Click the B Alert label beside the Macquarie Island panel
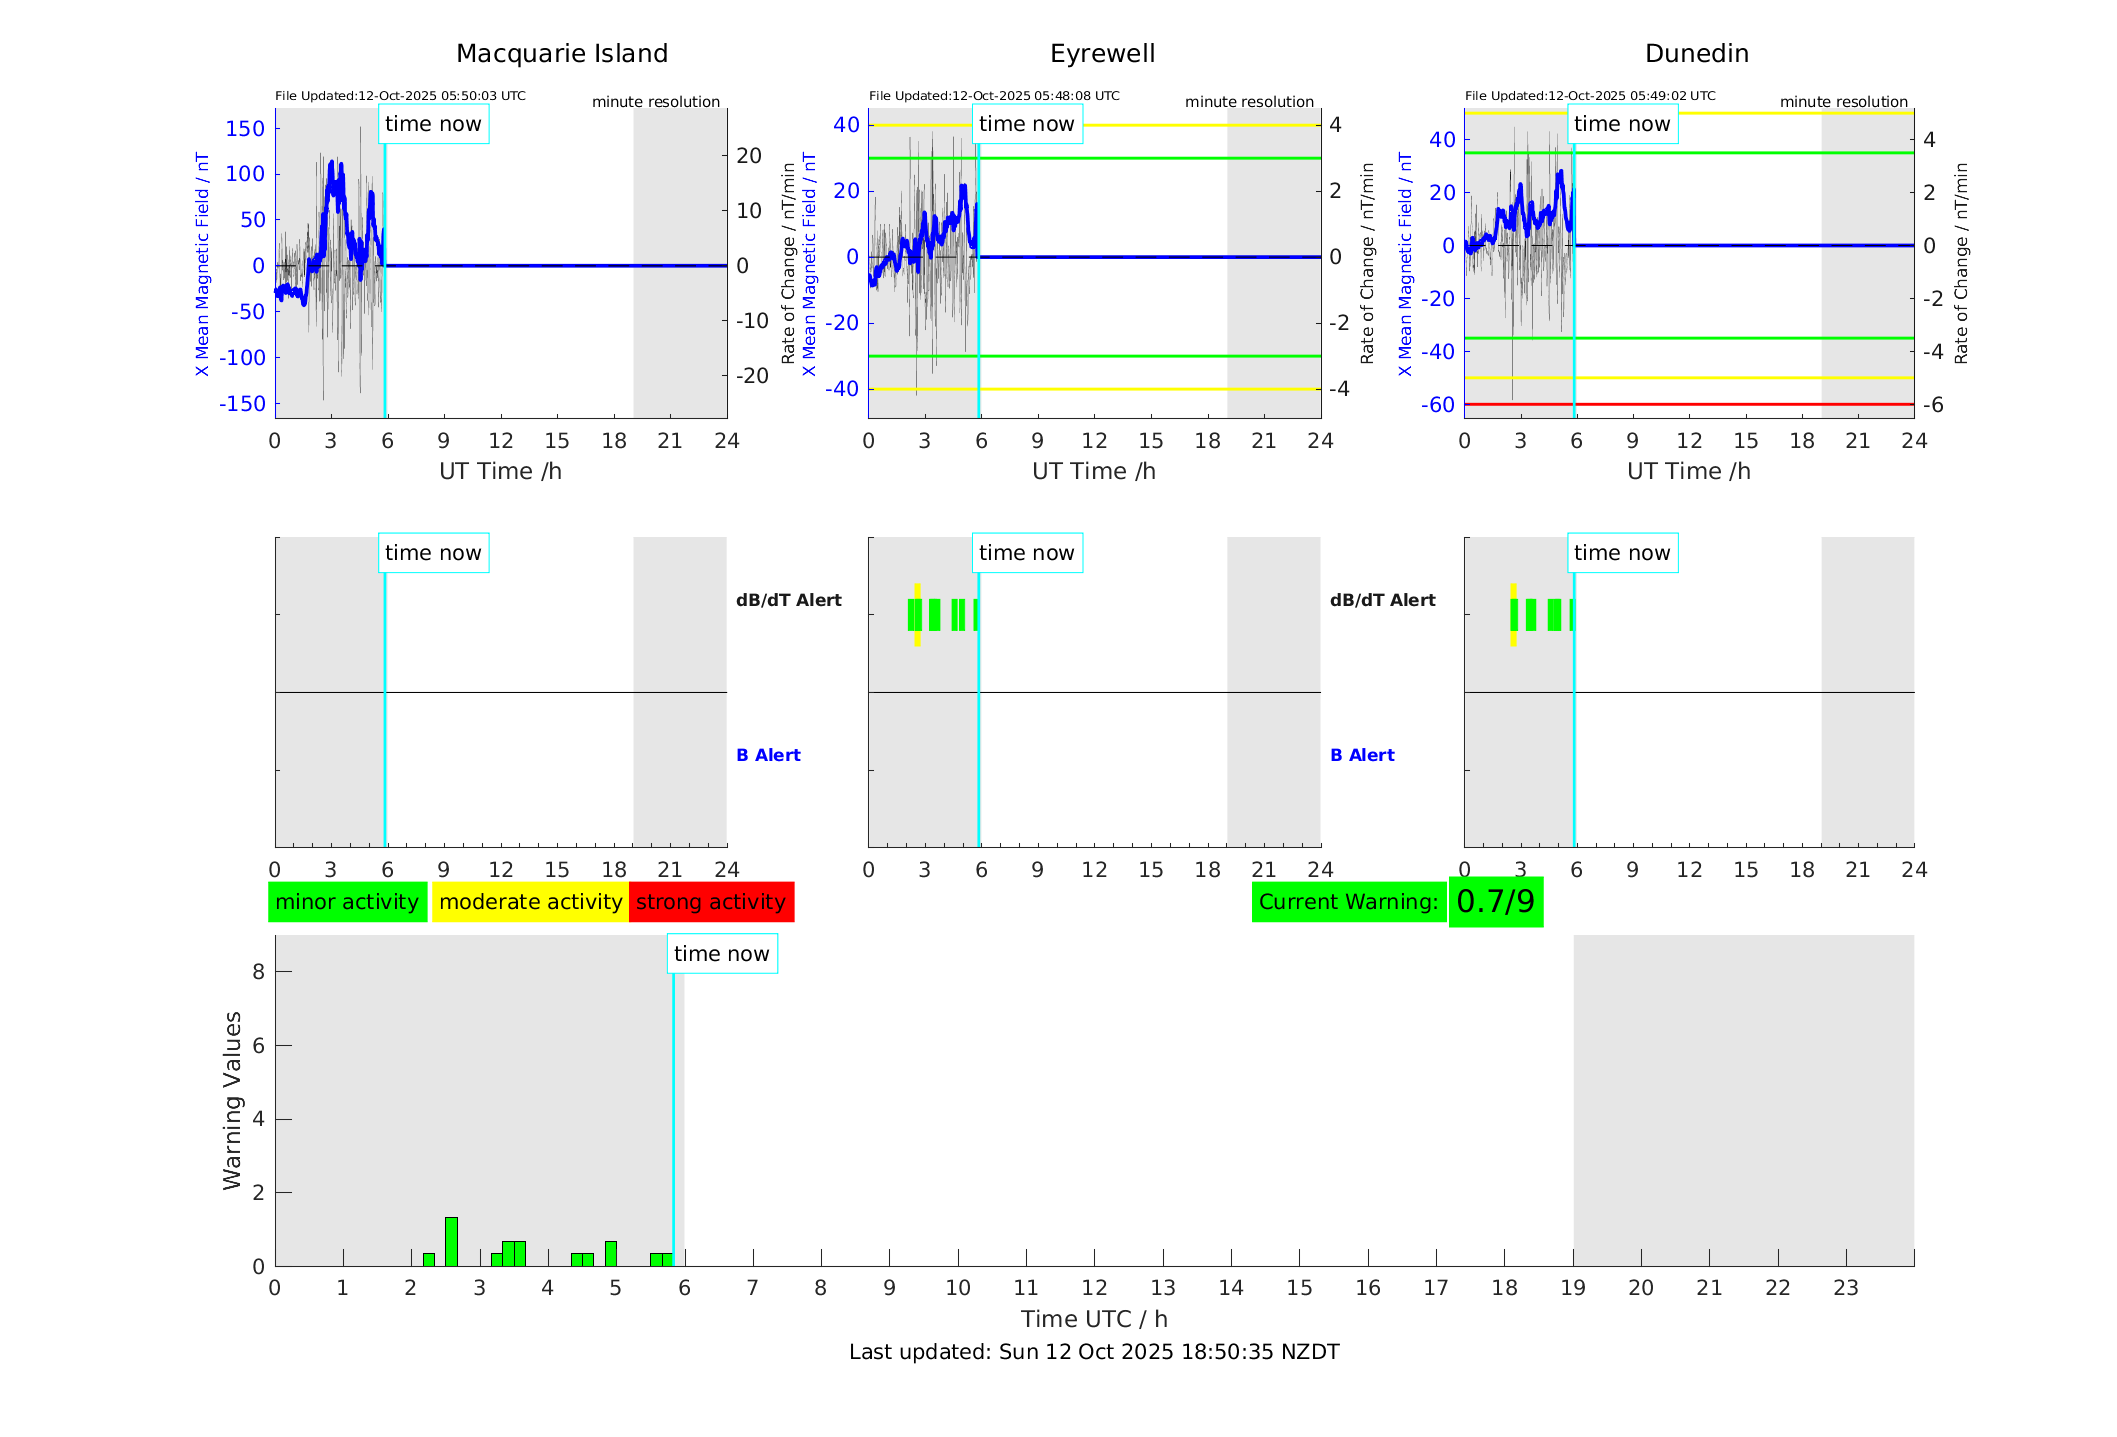 (x=768, y=755)
